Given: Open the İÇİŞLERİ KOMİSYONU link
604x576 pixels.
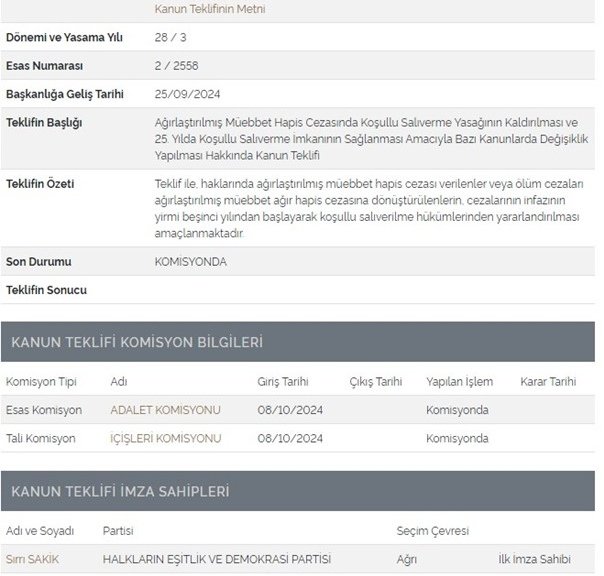Looking at the screenshot, I should point(166,438).
